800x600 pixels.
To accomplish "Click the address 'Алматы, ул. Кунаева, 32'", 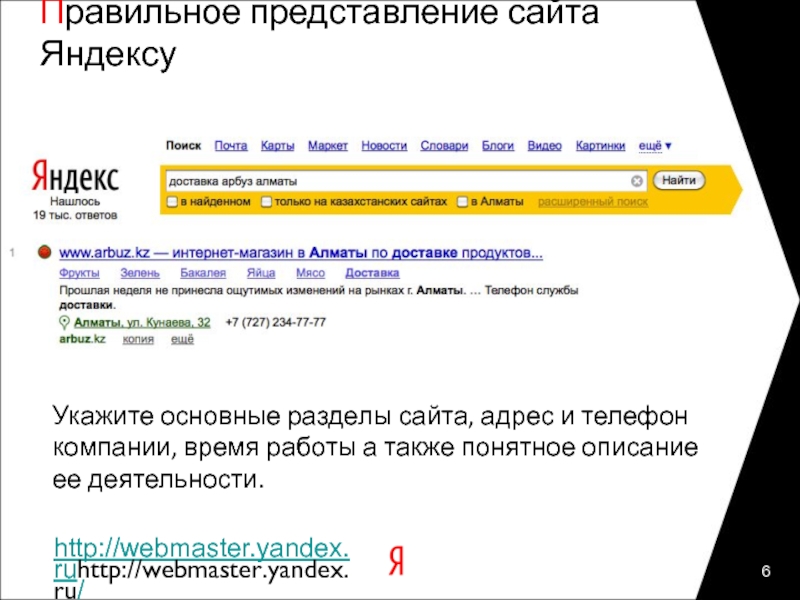I will click(142, 322).
